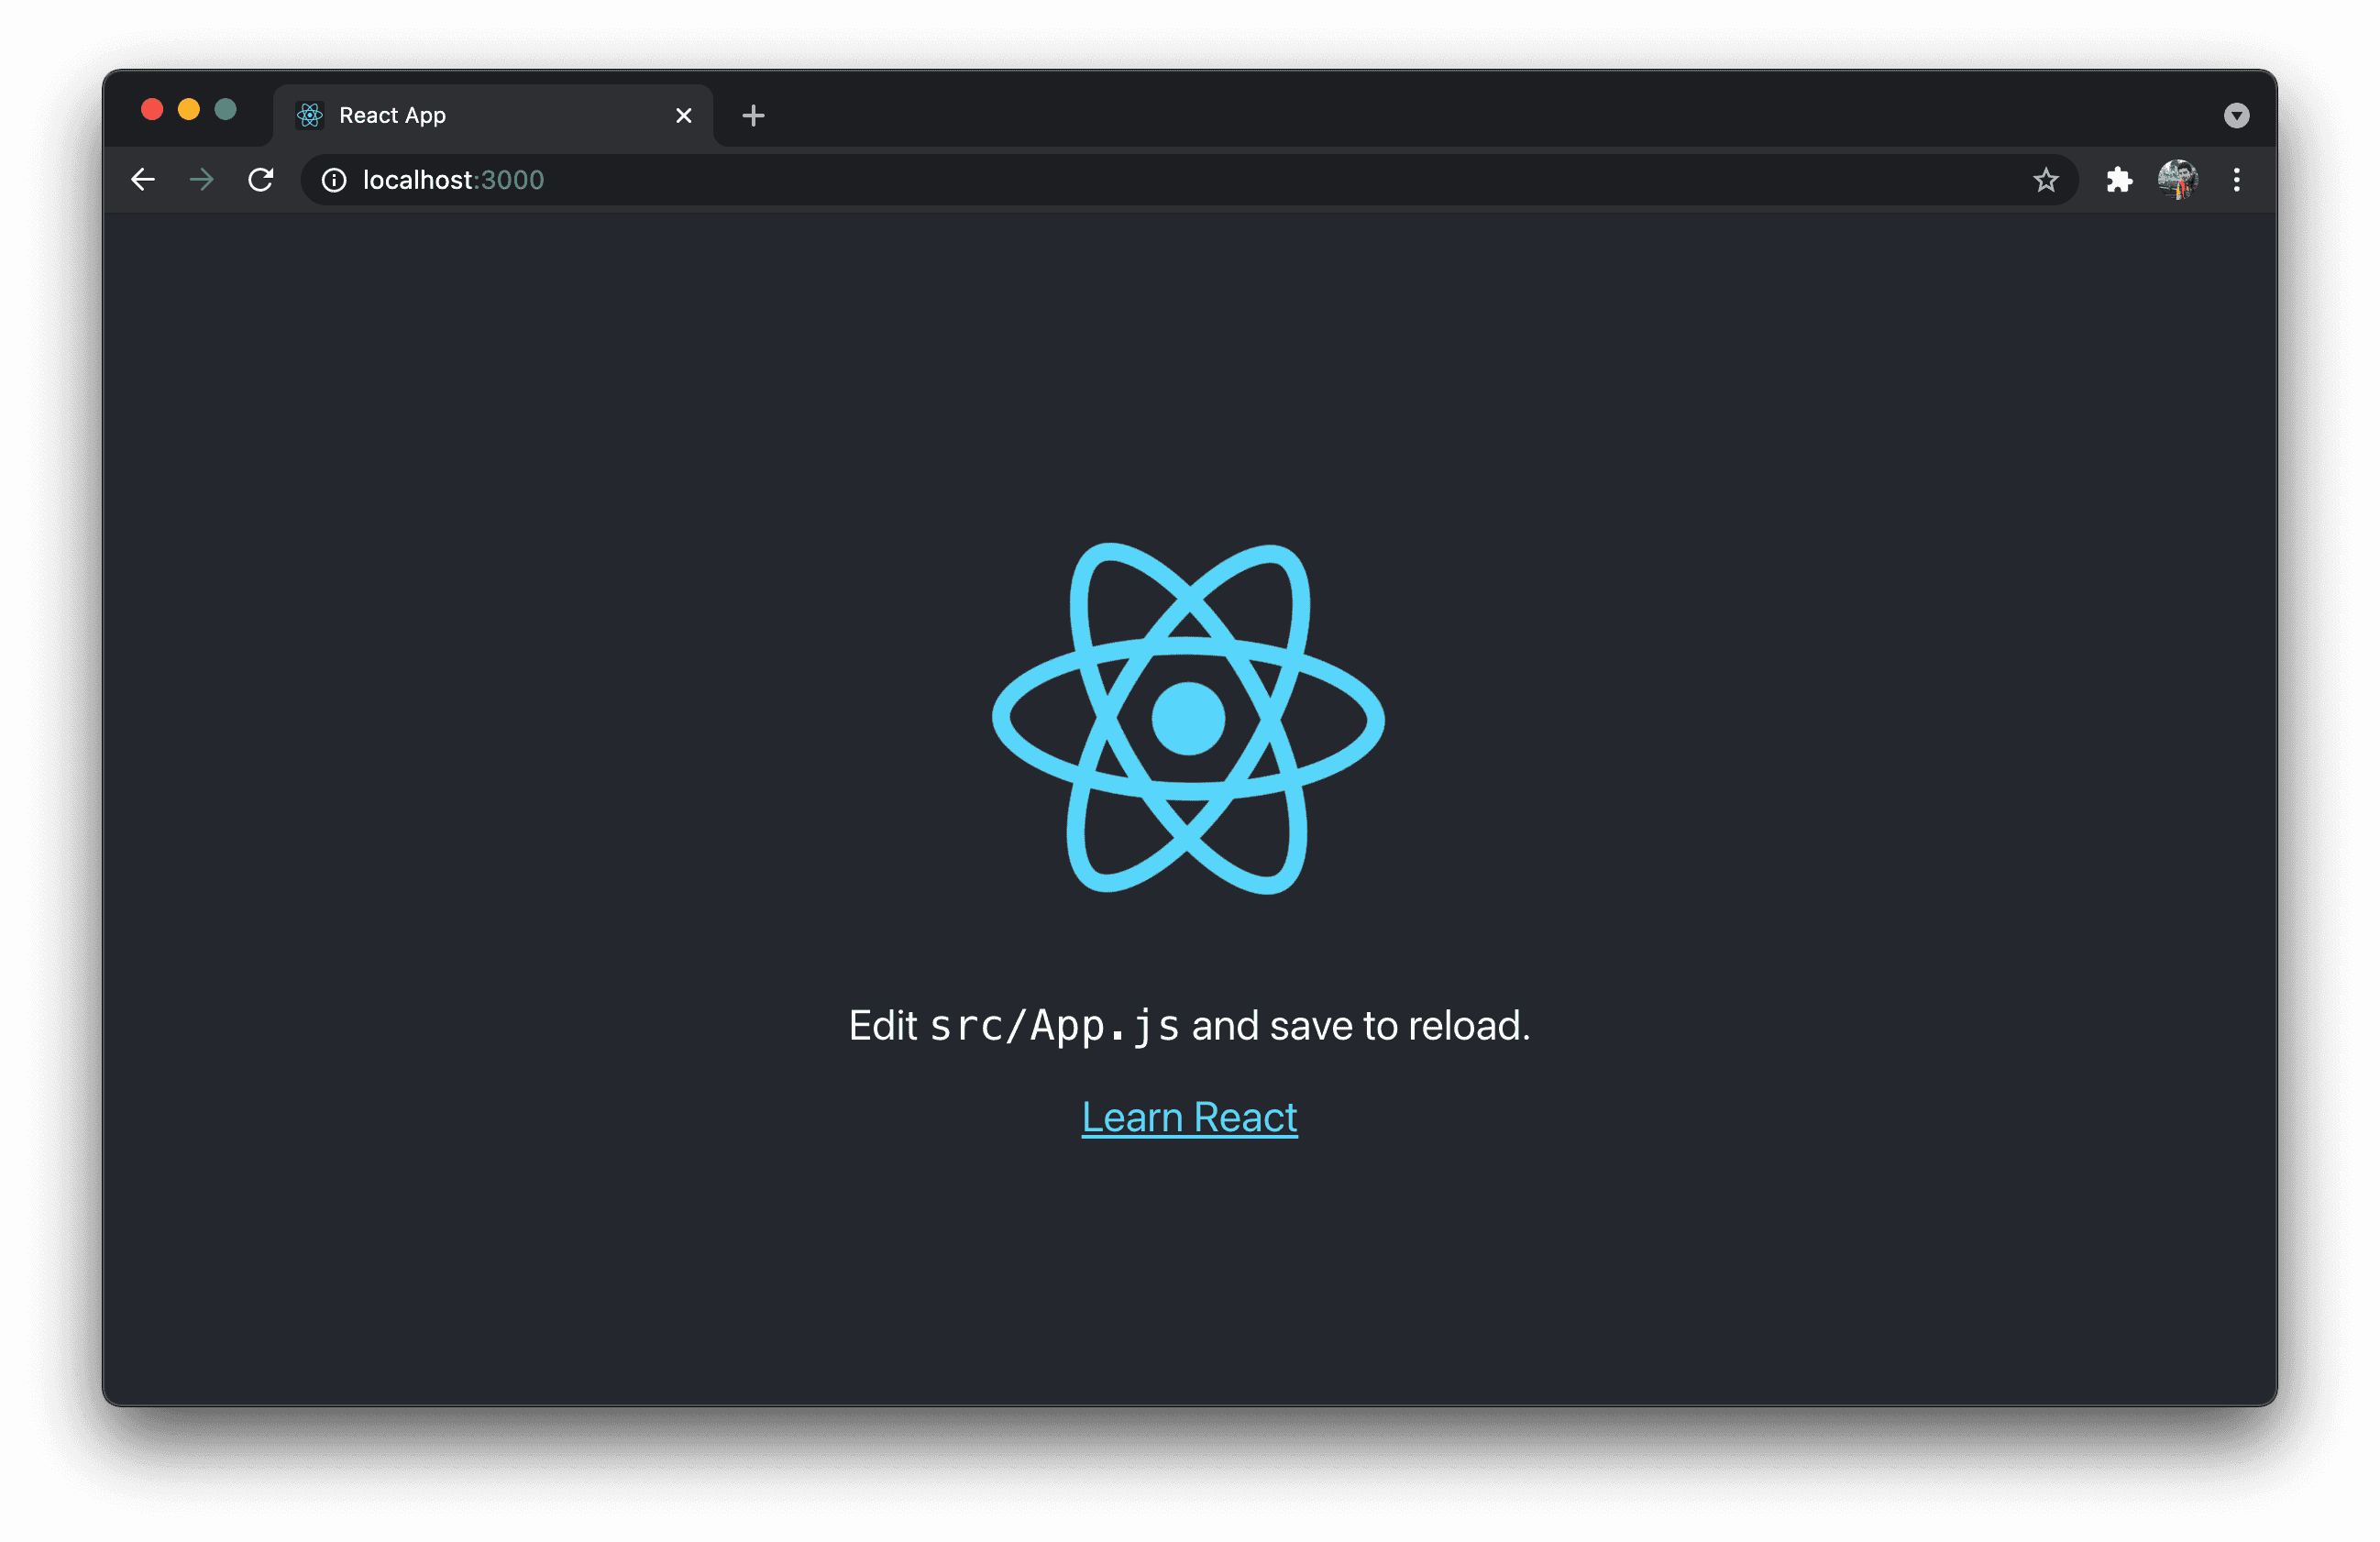Image resolution: width=2380 pixels, height=1542 pixels.
Task: Open Chrome's three-dot menu
Action: click(x=2236, y=180)
